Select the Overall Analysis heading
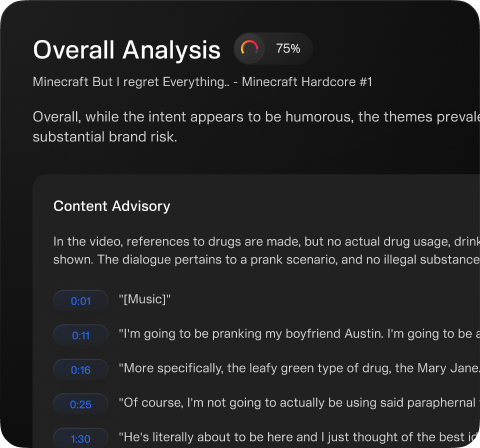 click(127, 50)
